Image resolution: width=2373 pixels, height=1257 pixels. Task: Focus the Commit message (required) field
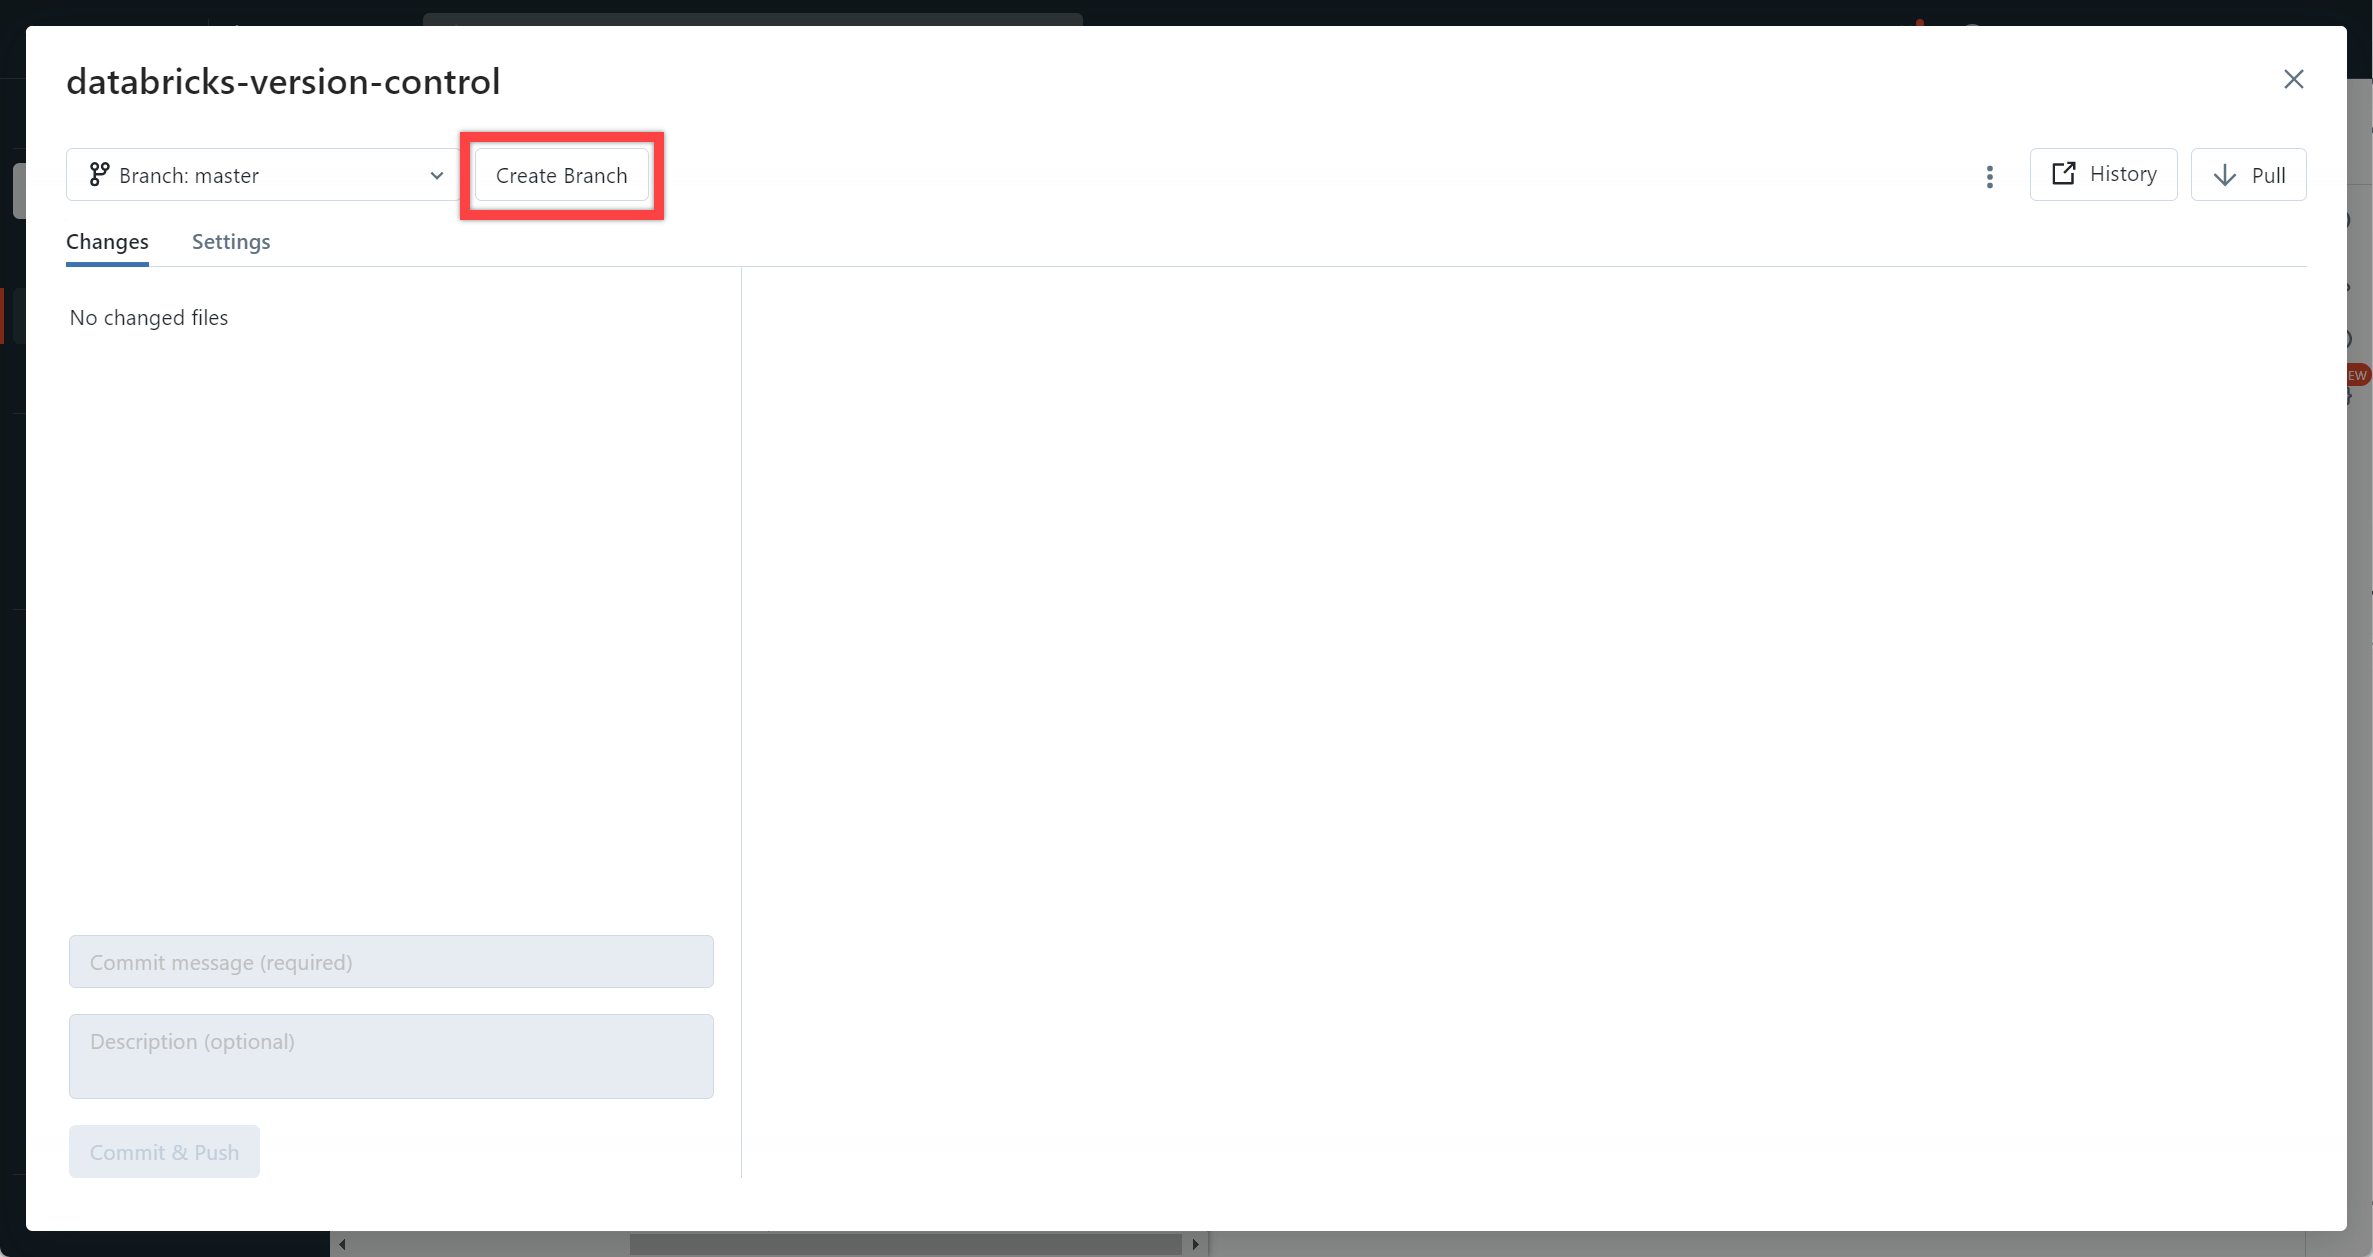[391, 961]
